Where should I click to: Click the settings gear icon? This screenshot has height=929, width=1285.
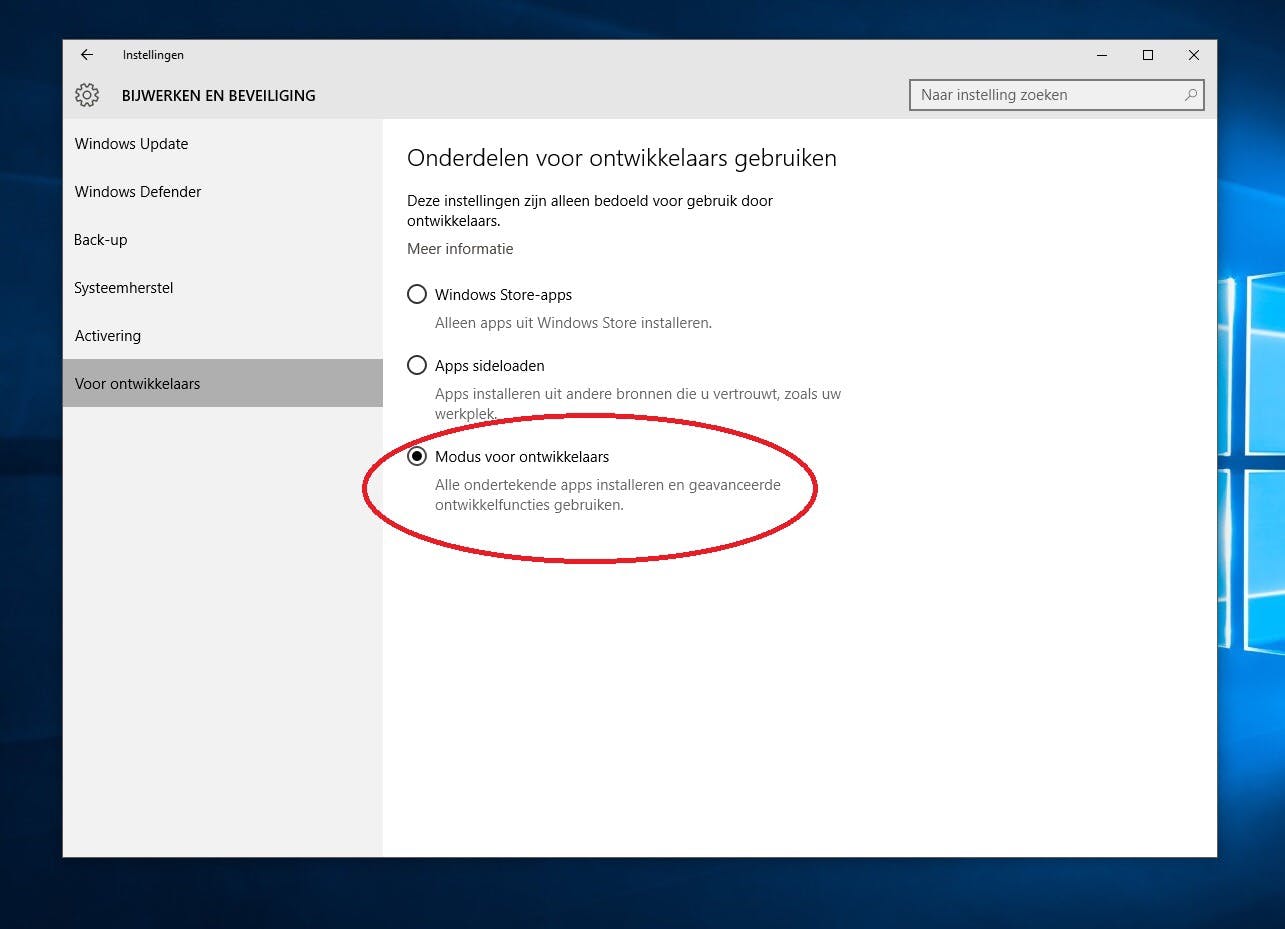pyautogui.click(x=87, y=95)
